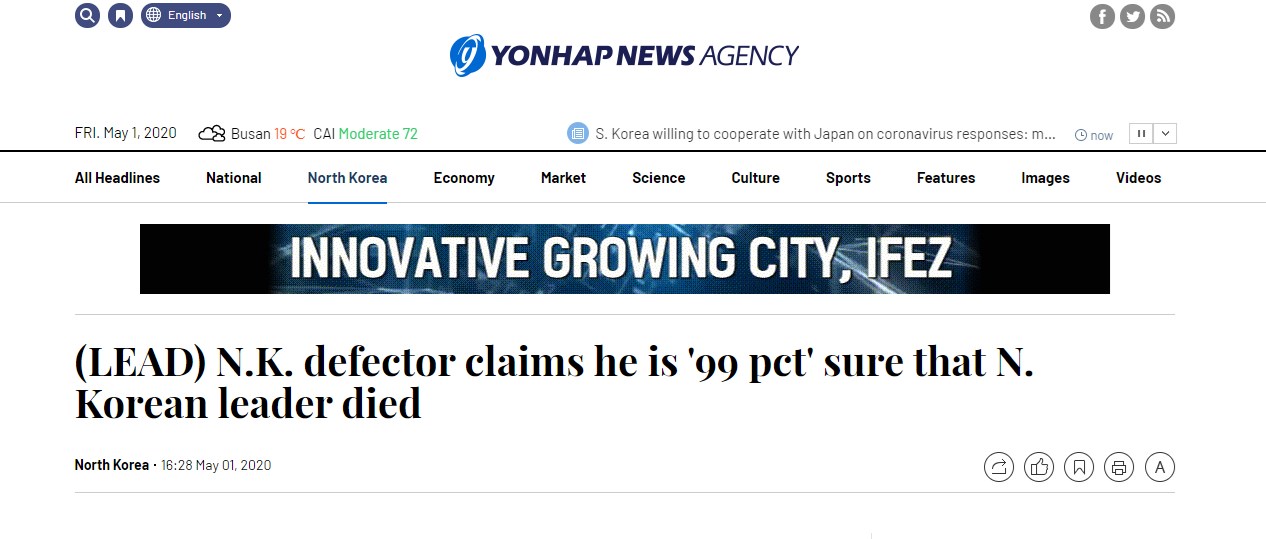Viewport: 1266px width, 539px height.
Task: Open the search icon at top left
Action: coord(87,15)
